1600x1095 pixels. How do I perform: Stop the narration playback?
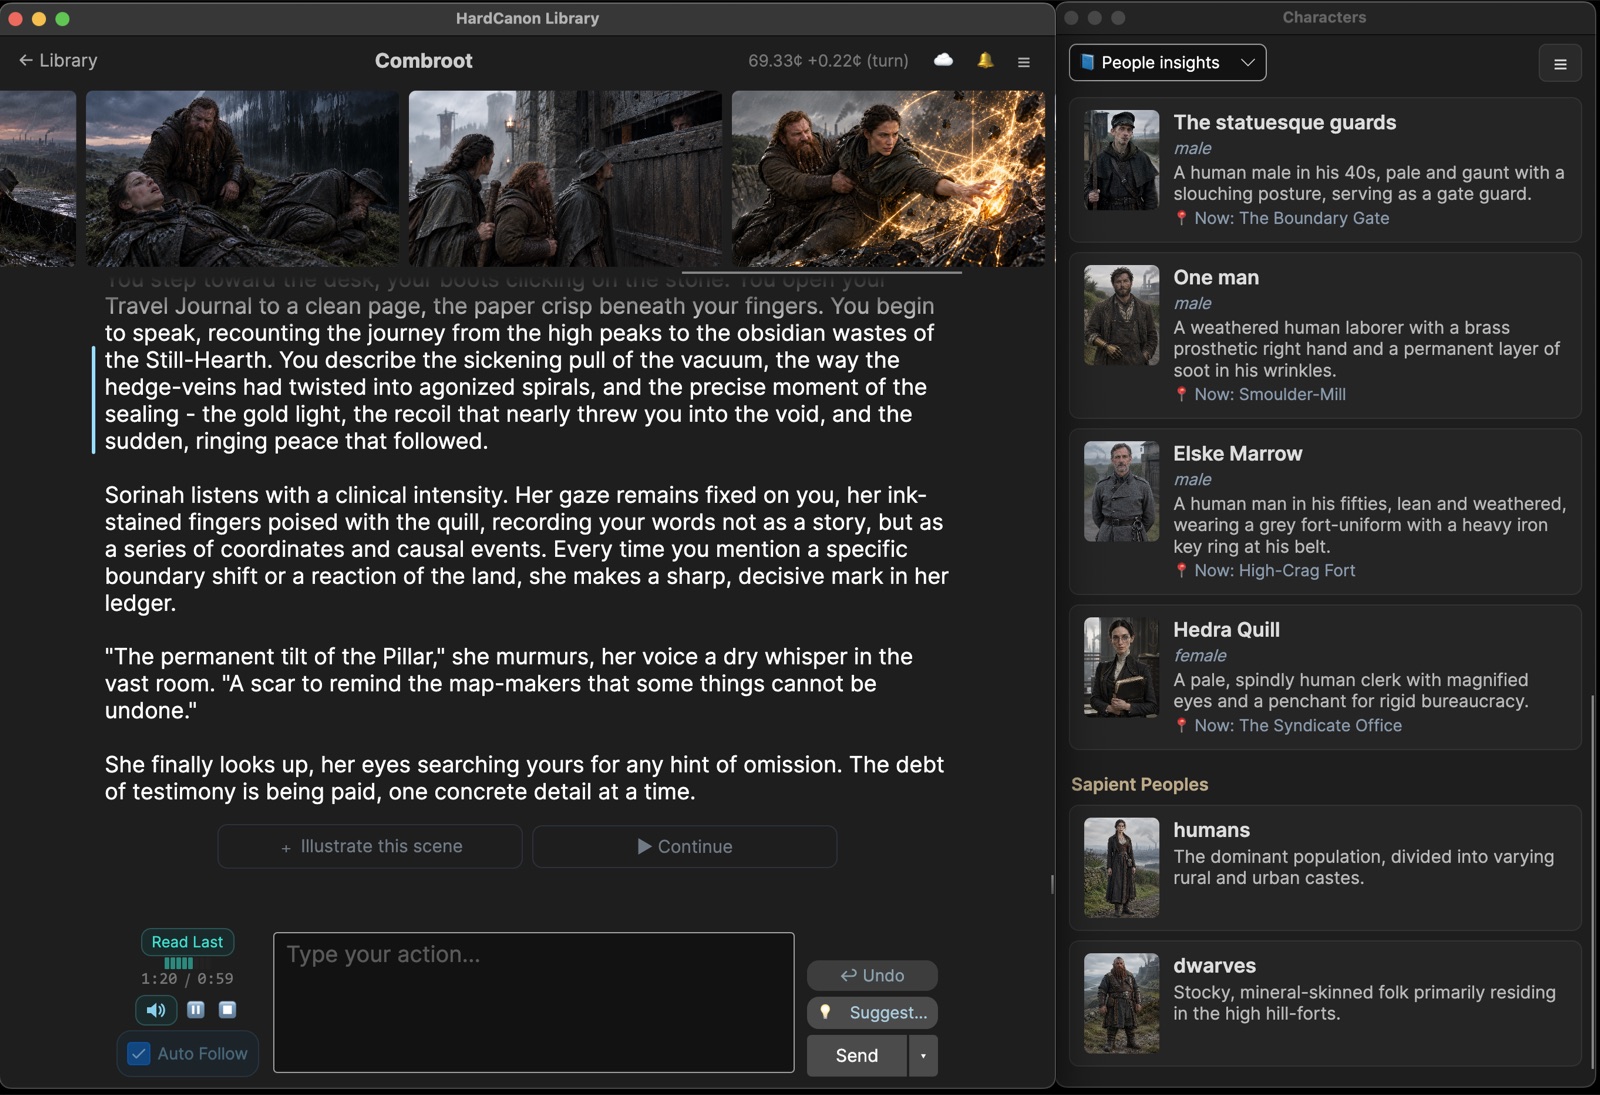click(x=228, y=1010)
